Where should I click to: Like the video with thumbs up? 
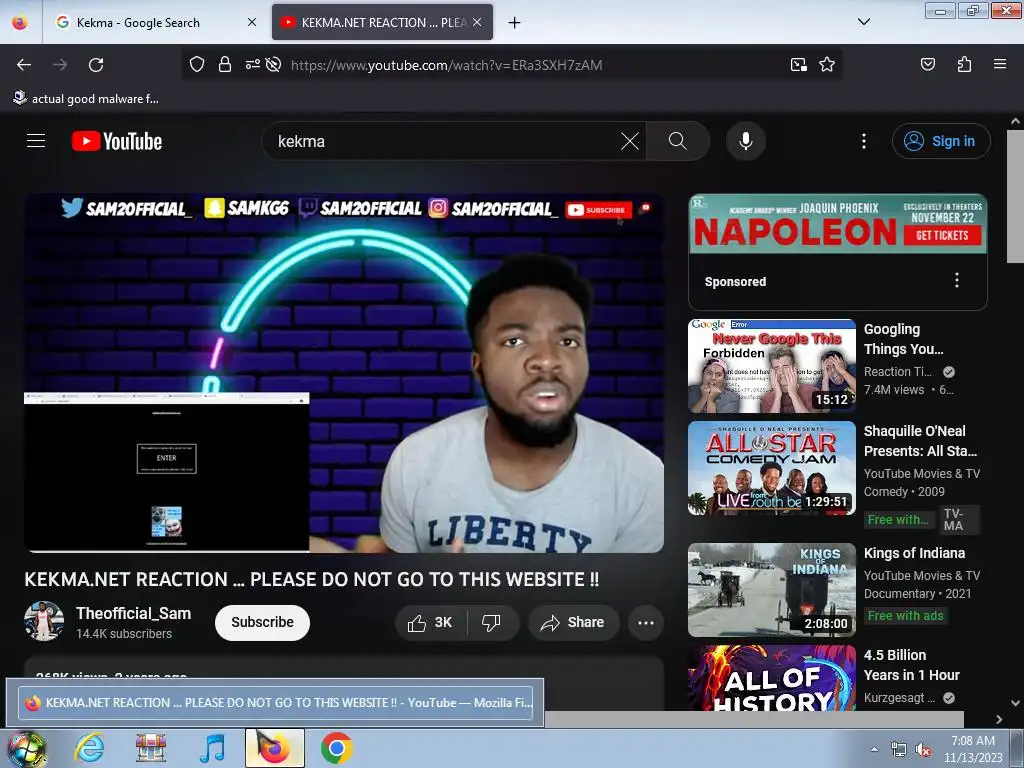[430, 622]
